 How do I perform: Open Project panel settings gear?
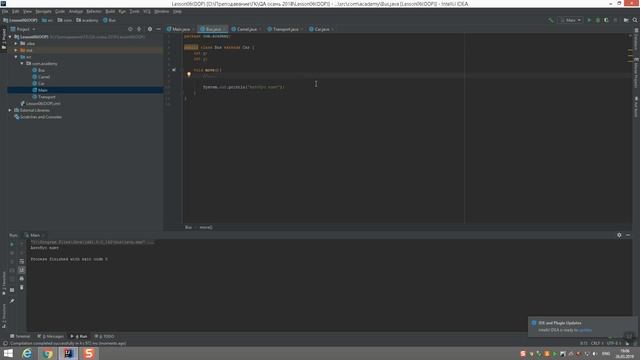[150, 29]
